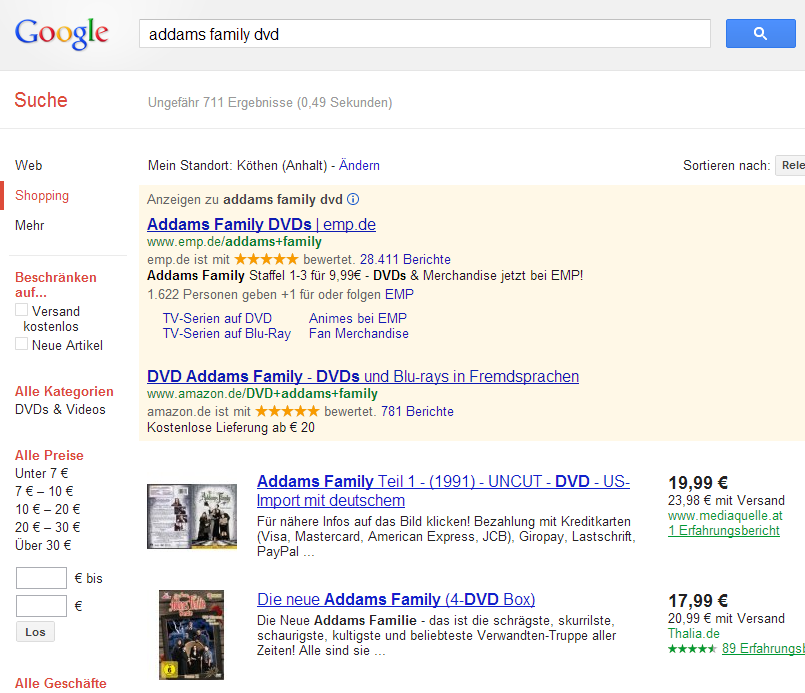805x693 pixels.
Task: Click the www.amazon.de/DVD+addams+family green URL
Action: 262,393
